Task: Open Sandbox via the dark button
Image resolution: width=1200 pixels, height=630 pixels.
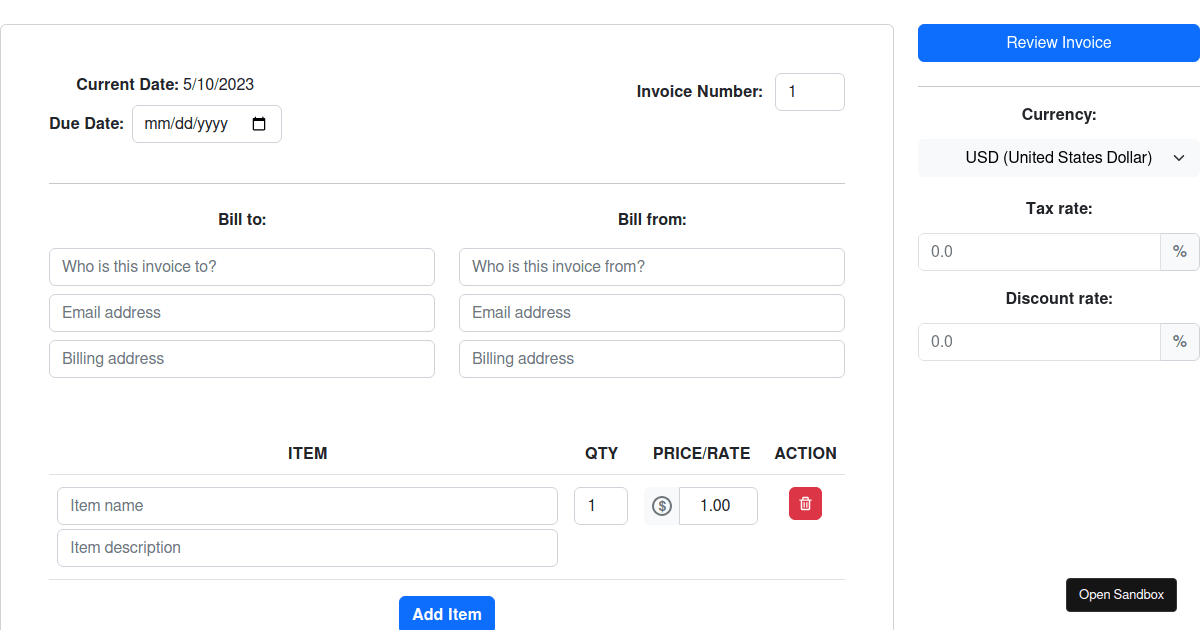Action: coord(1121,594)
